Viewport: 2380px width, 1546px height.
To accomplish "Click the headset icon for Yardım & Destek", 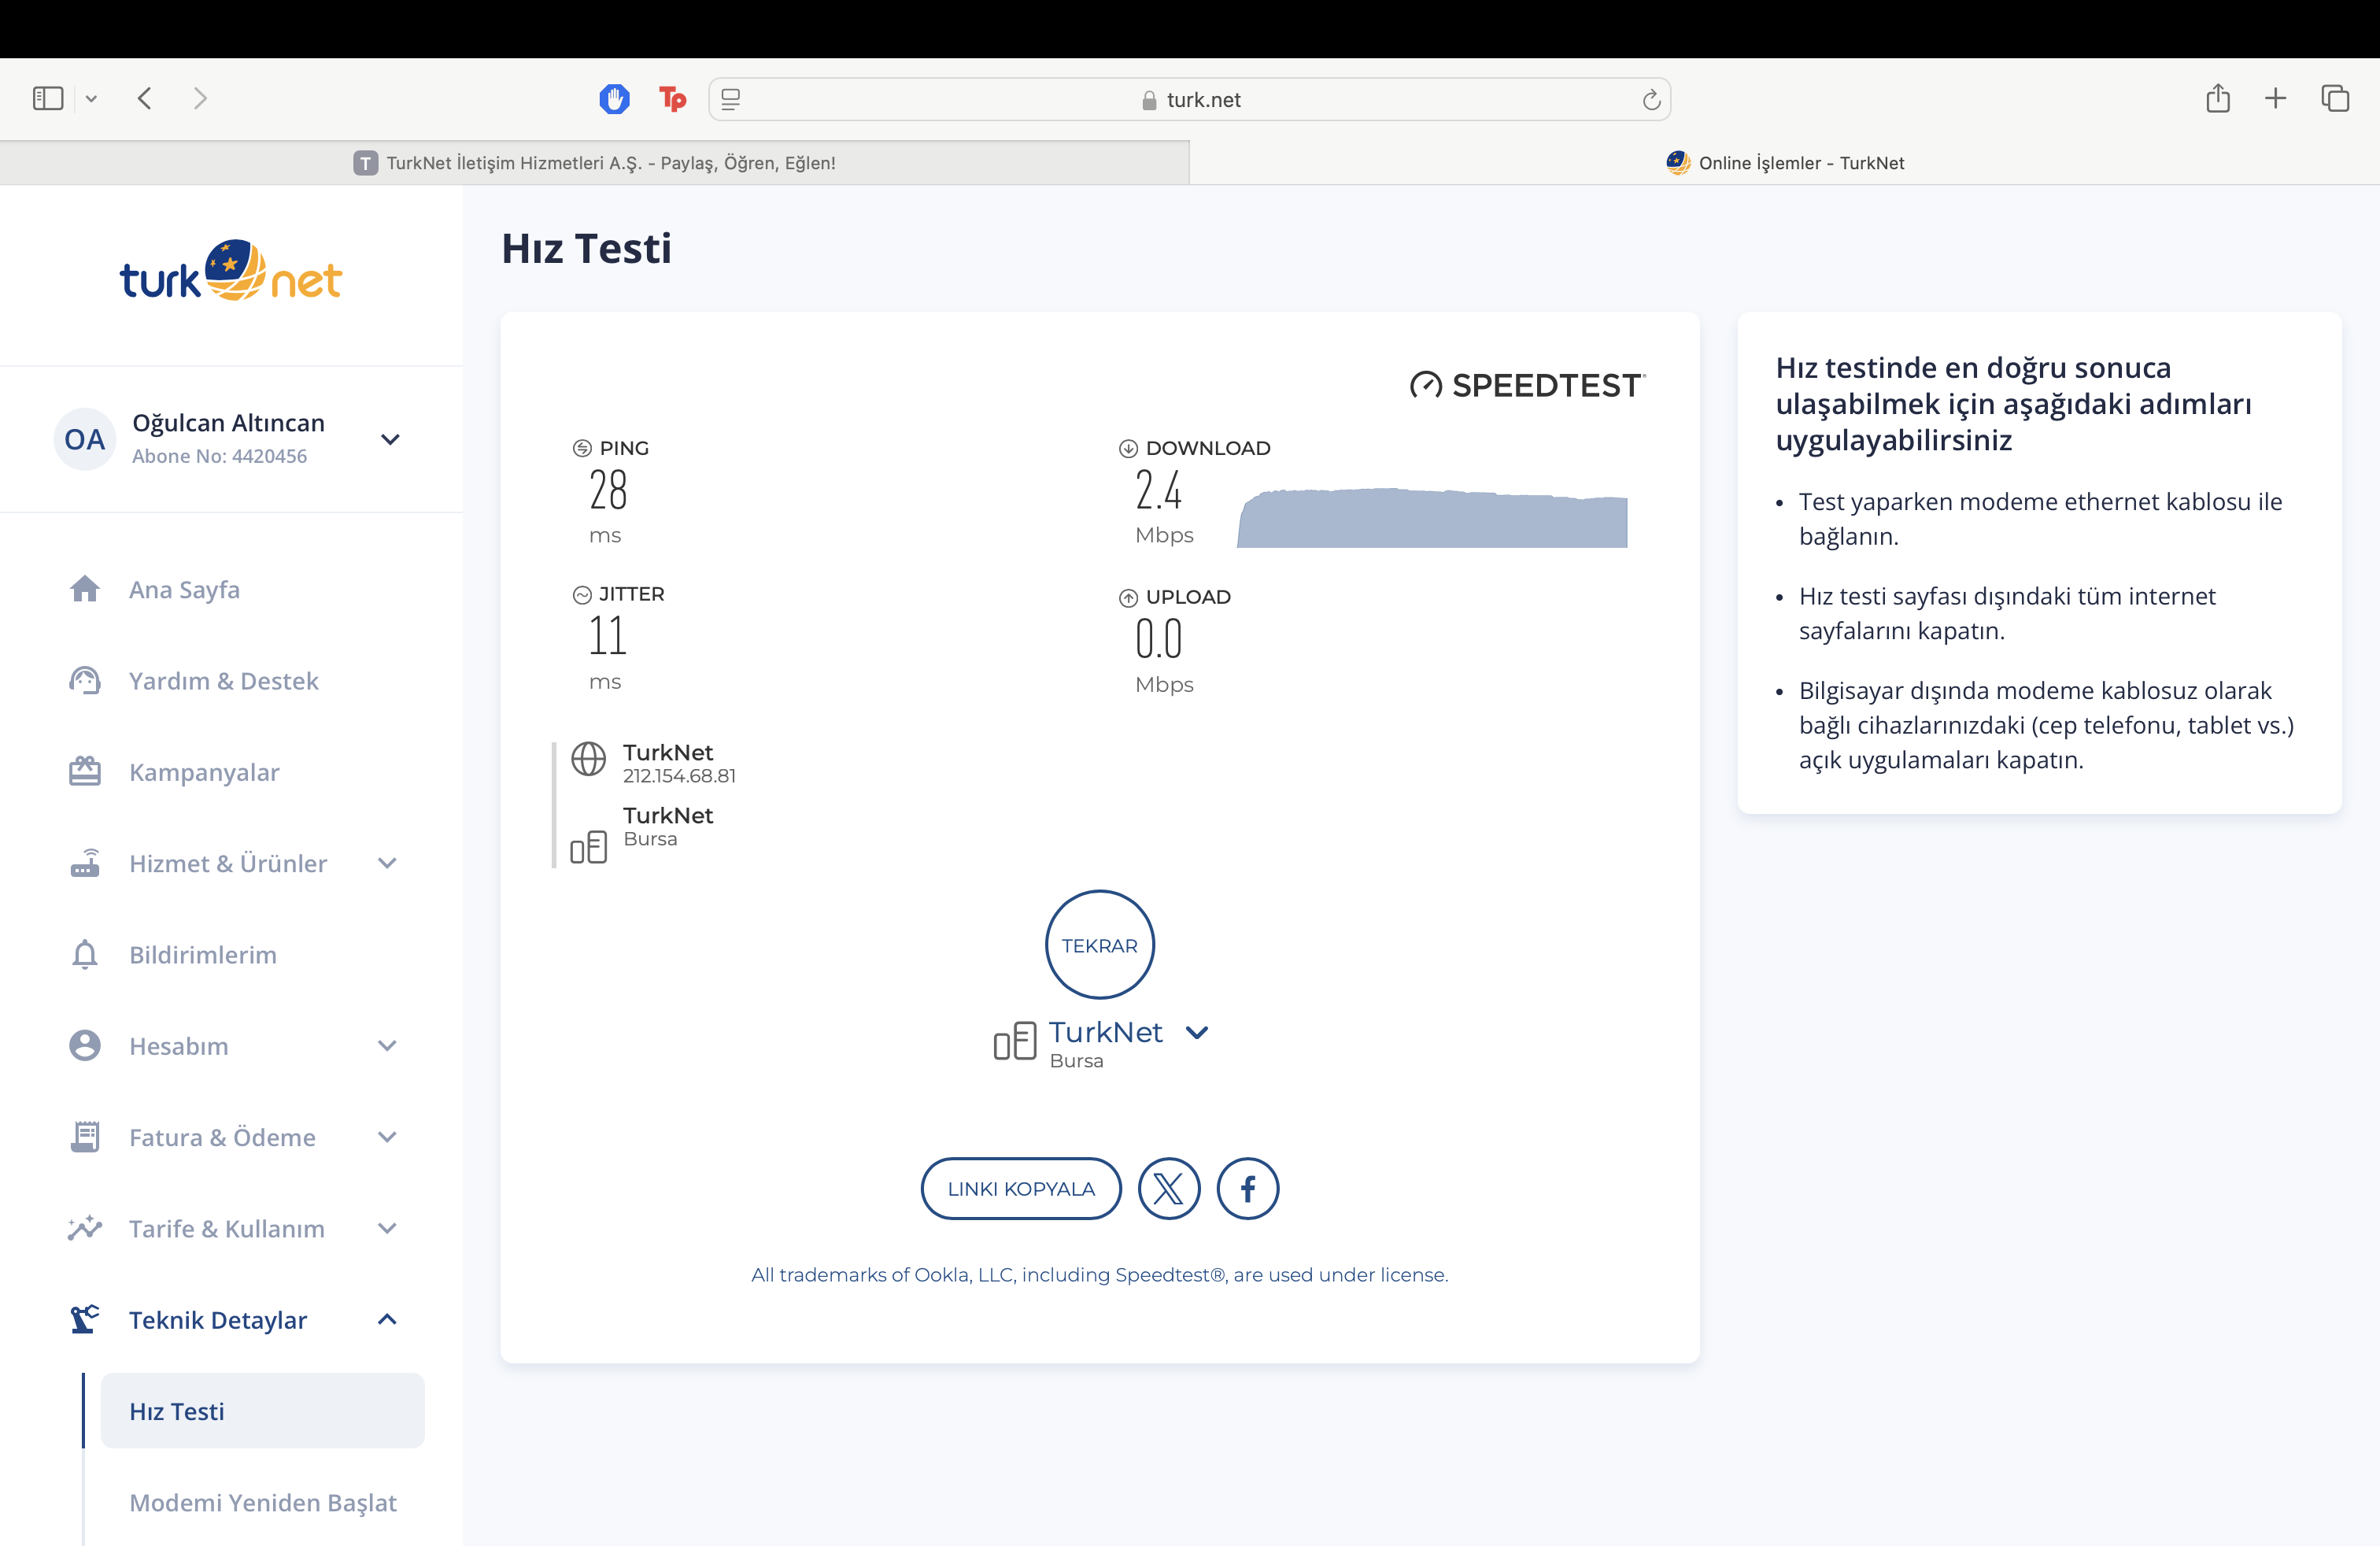I will 85,681.
